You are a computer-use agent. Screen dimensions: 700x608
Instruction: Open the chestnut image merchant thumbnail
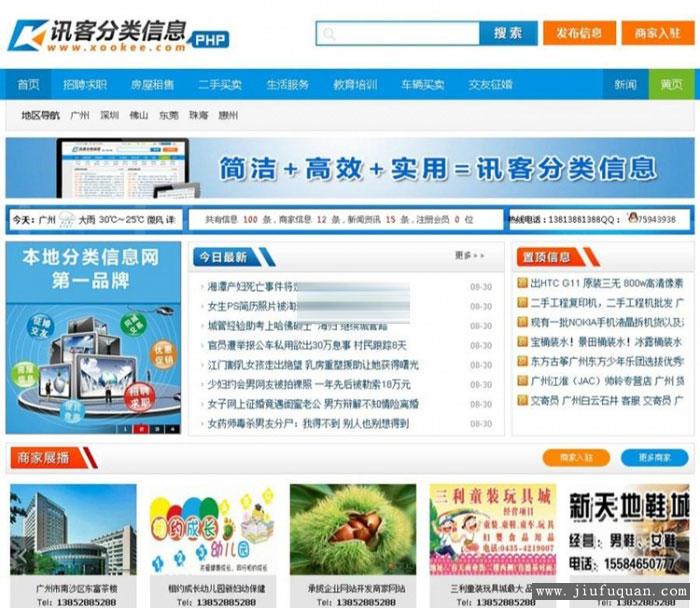click(353, 529)
